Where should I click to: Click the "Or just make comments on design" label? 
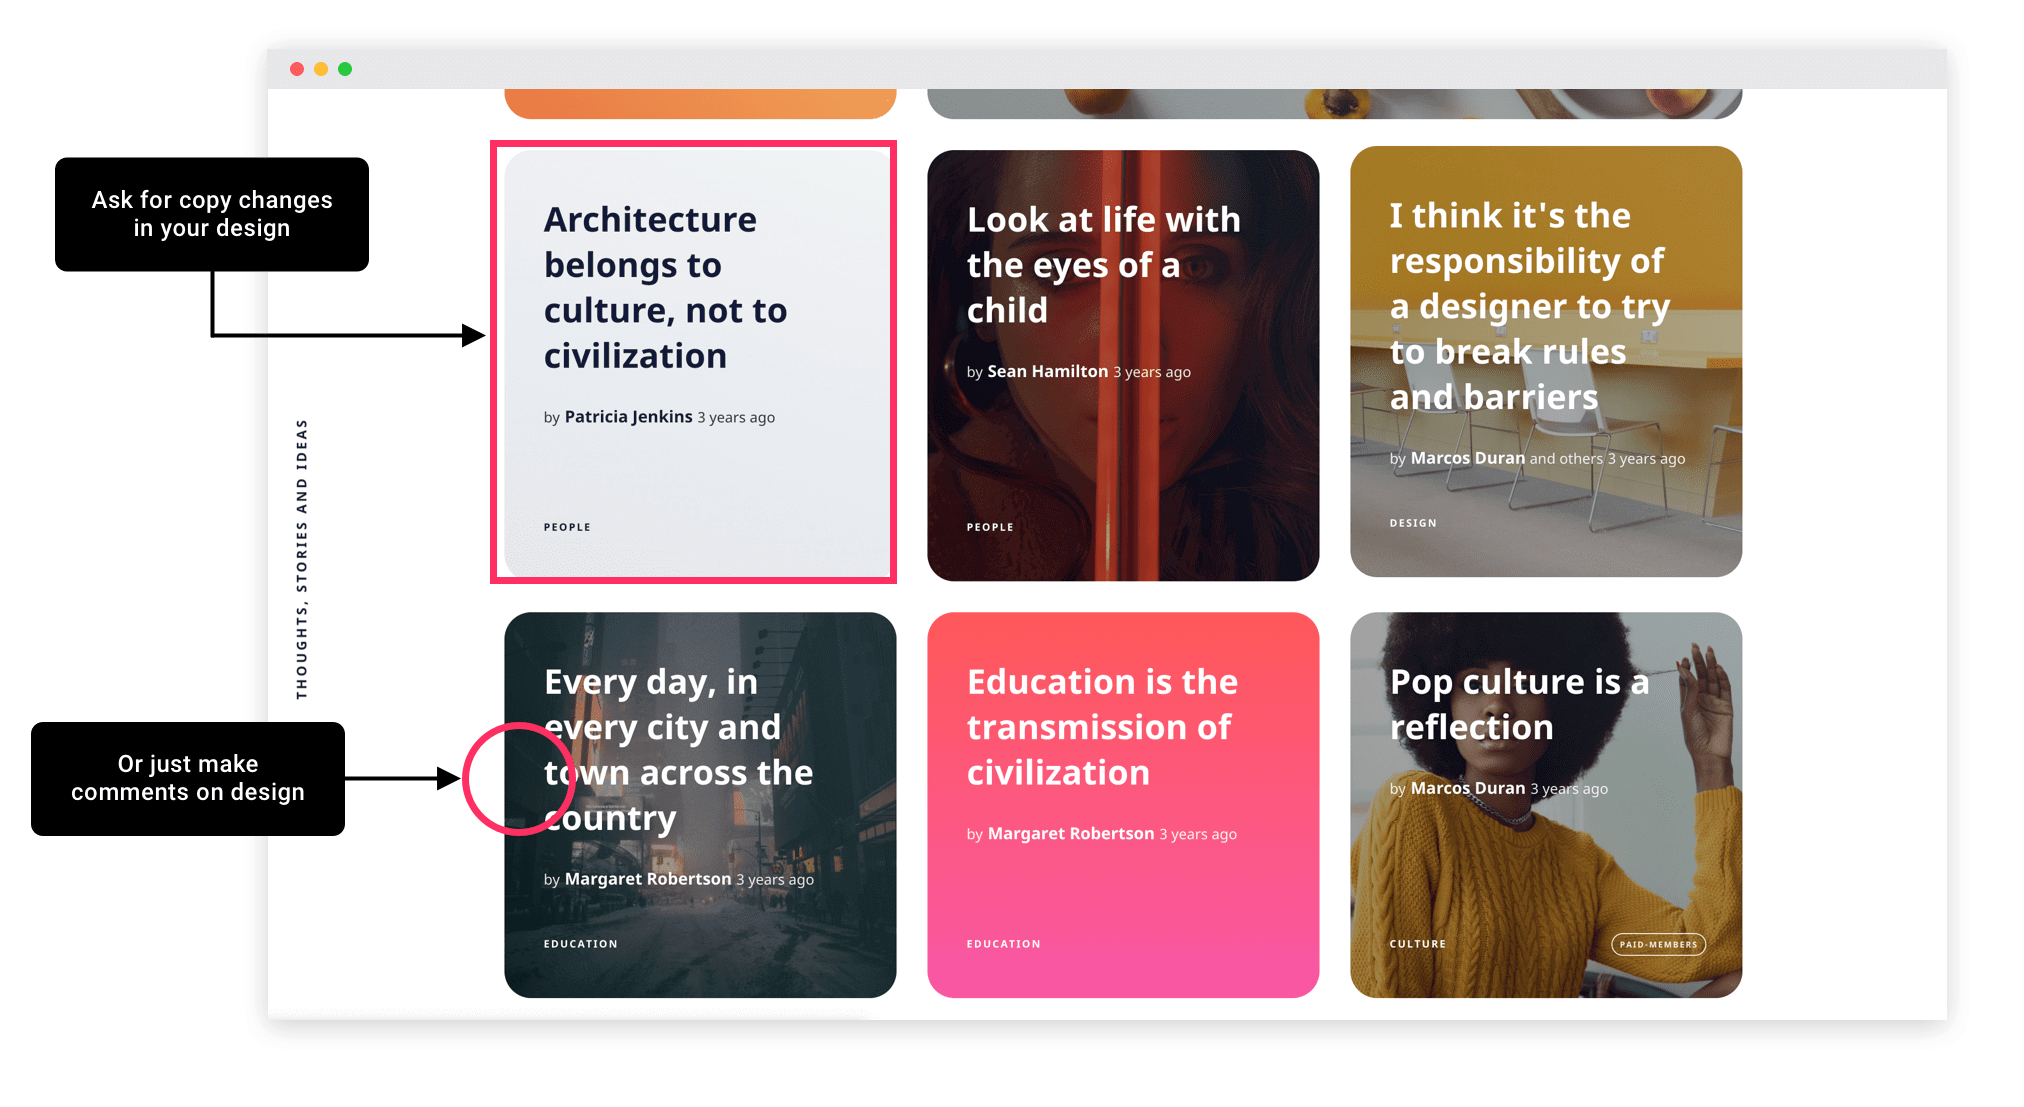click(x=188, y=778)
